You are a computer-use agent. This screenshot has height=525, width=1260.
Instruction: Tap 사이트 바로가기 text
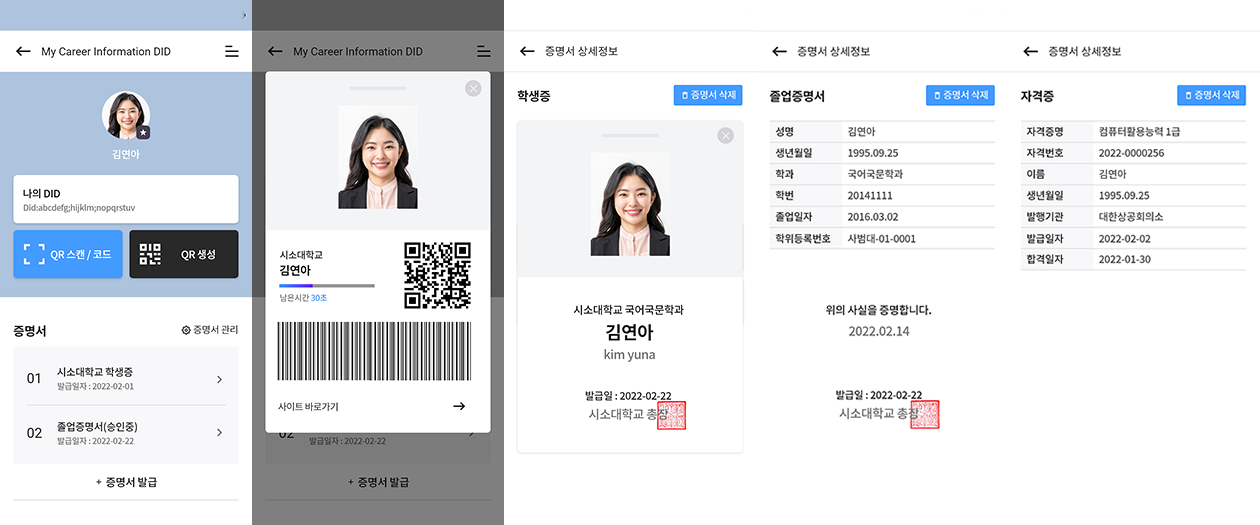click(308, 407)
